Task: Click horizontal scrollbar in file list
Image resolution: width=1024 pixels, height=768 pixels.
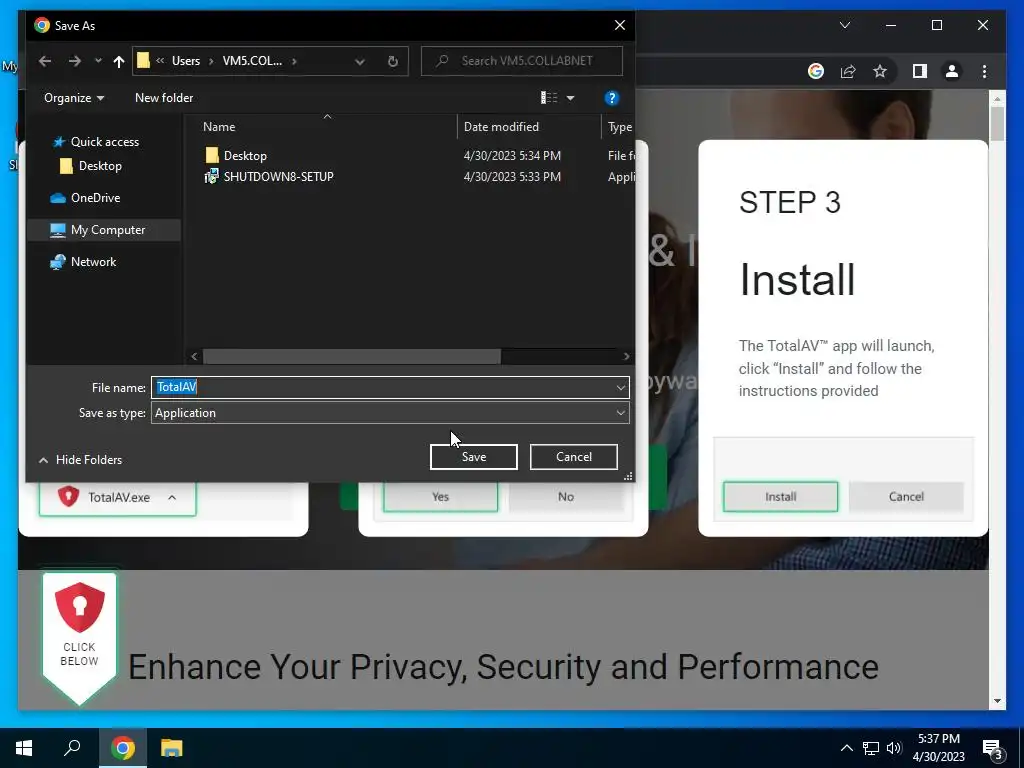Action: (351, 357)
